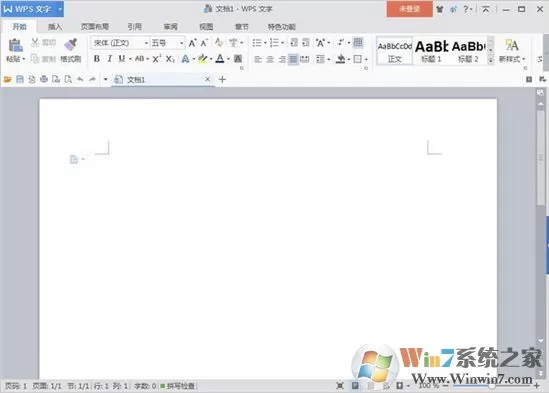
Task: Switch to the 插入 ribbon tab
Action: click(x=55, y=27)
